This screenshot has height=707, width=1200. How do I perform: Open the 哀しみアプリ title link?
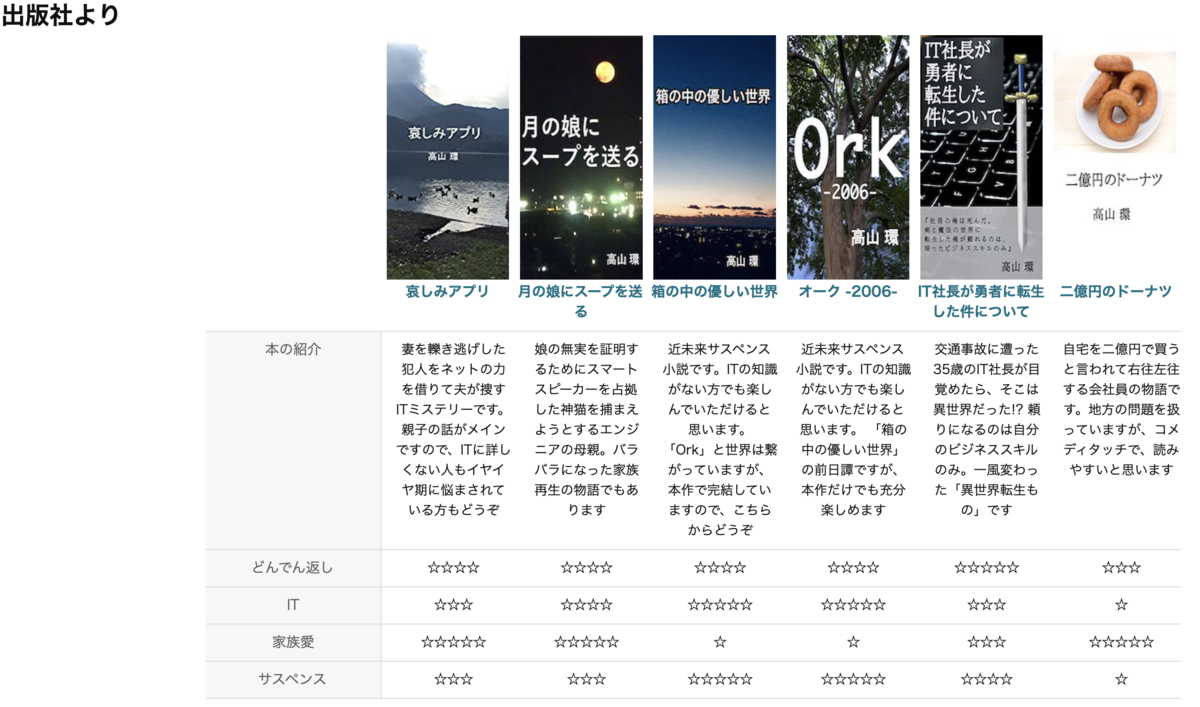tap(446, 291)
